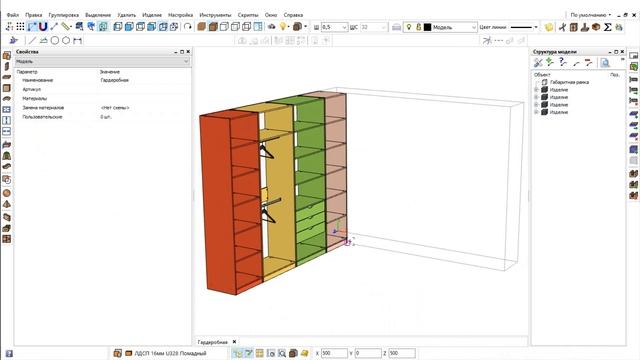Click the topmost icon in the right vertical toolbar
The width and height of the screenshot is (640, 360).
click(x=633, y=56)
